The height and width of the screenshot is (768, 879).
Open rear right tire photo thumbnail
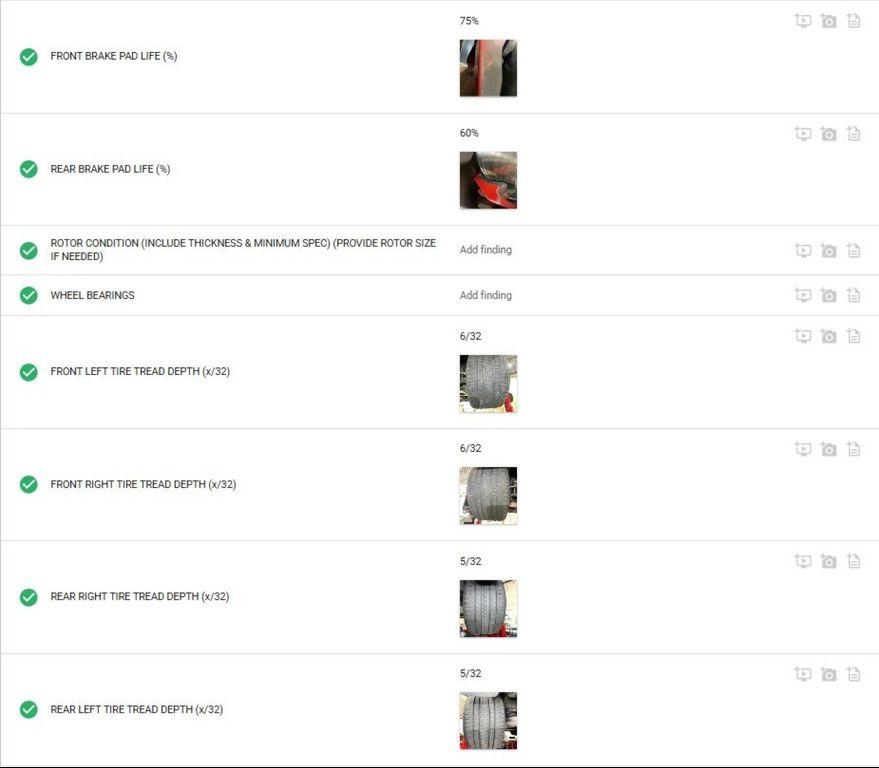coord(488,608)
